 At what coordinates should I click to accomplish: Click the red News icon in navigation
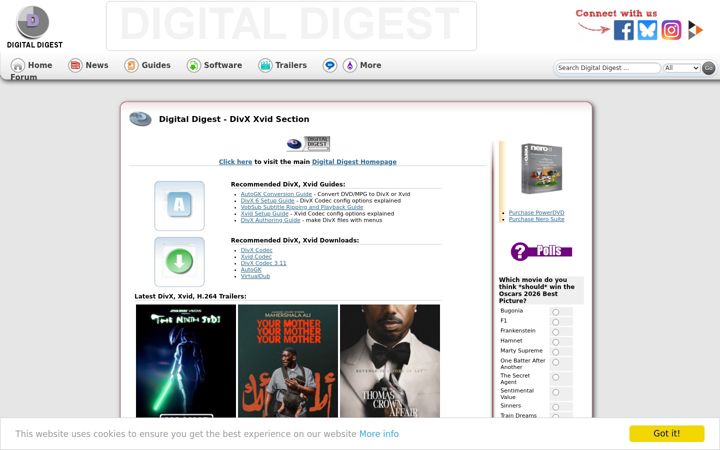click(75, 65)
